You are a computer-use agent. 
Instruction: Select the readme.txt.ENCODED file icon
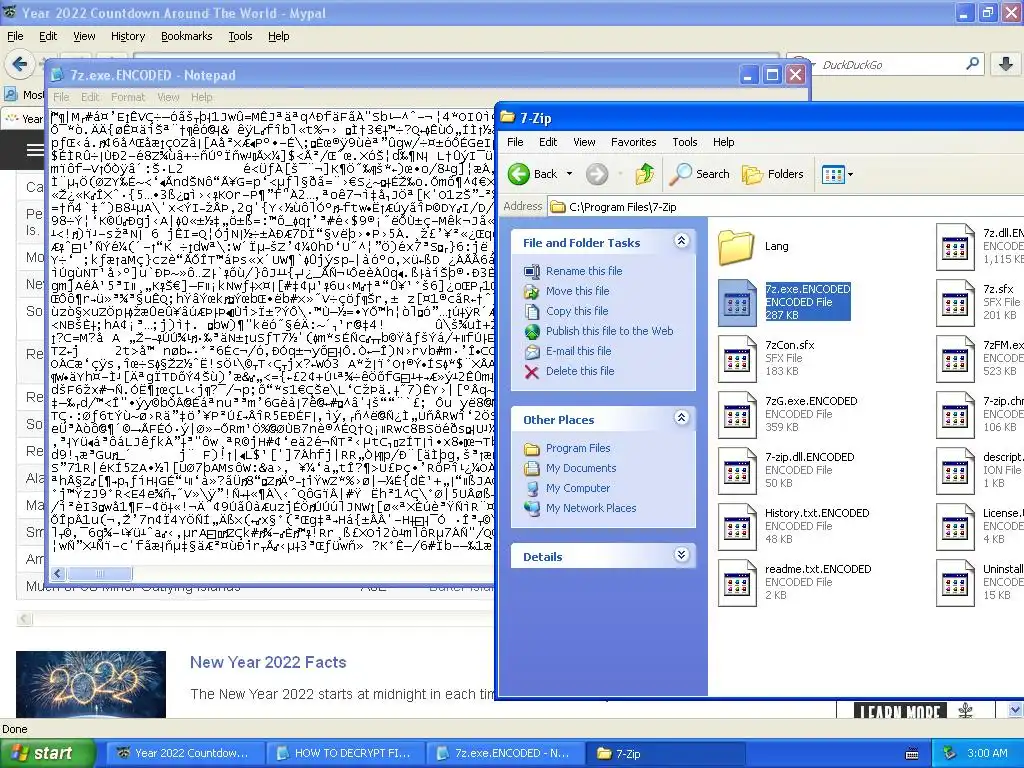point(737,583)
